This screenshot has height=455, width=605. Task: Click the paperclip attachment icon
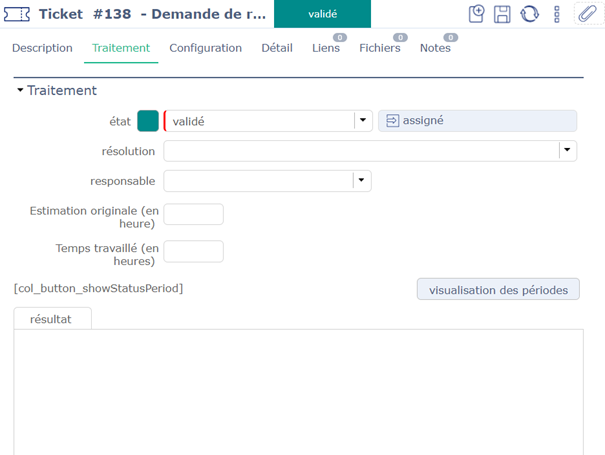pos(587,14)
